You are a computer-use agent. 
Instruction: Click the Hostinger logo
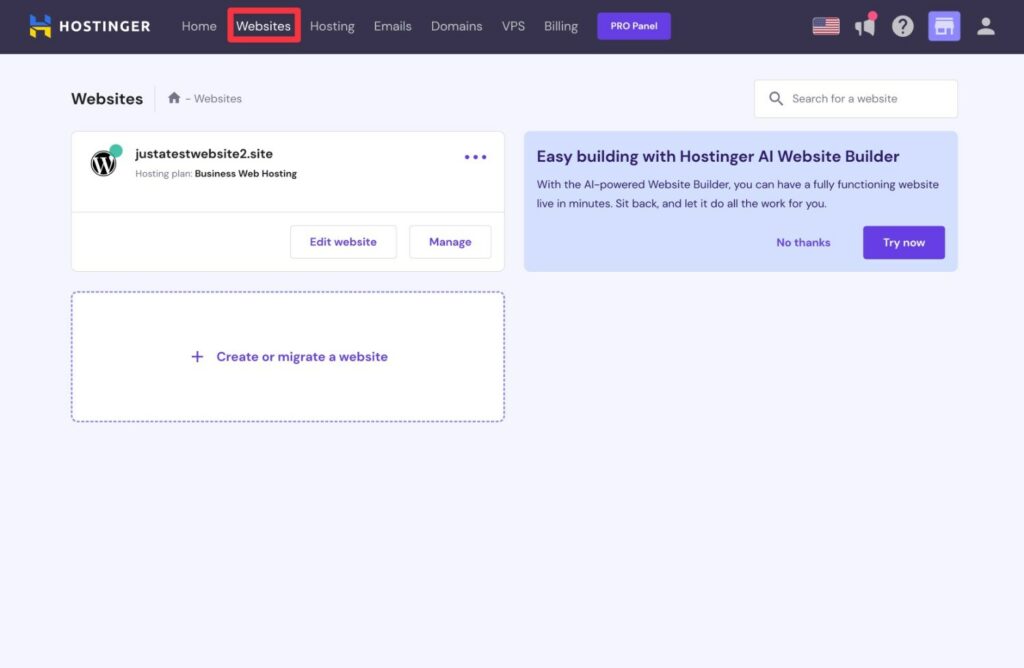[x=89, y=26]
